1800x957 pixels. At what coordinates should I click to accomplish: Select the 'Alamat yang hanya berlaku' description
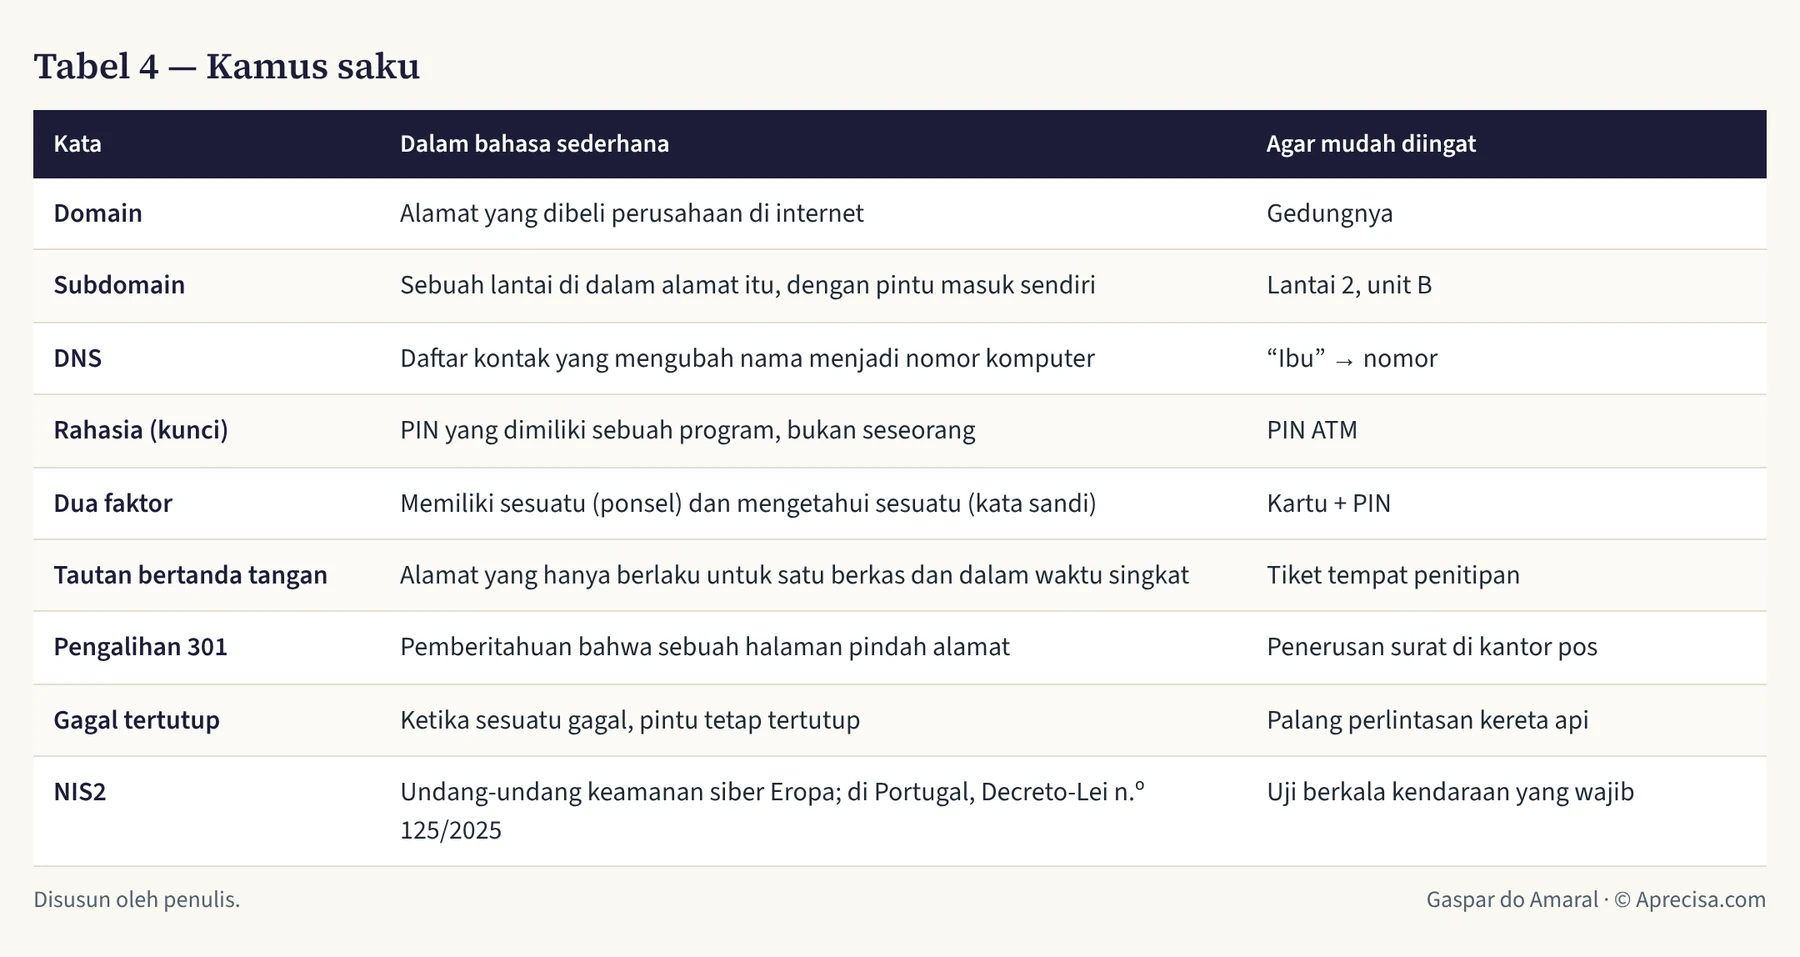[795, 575]
